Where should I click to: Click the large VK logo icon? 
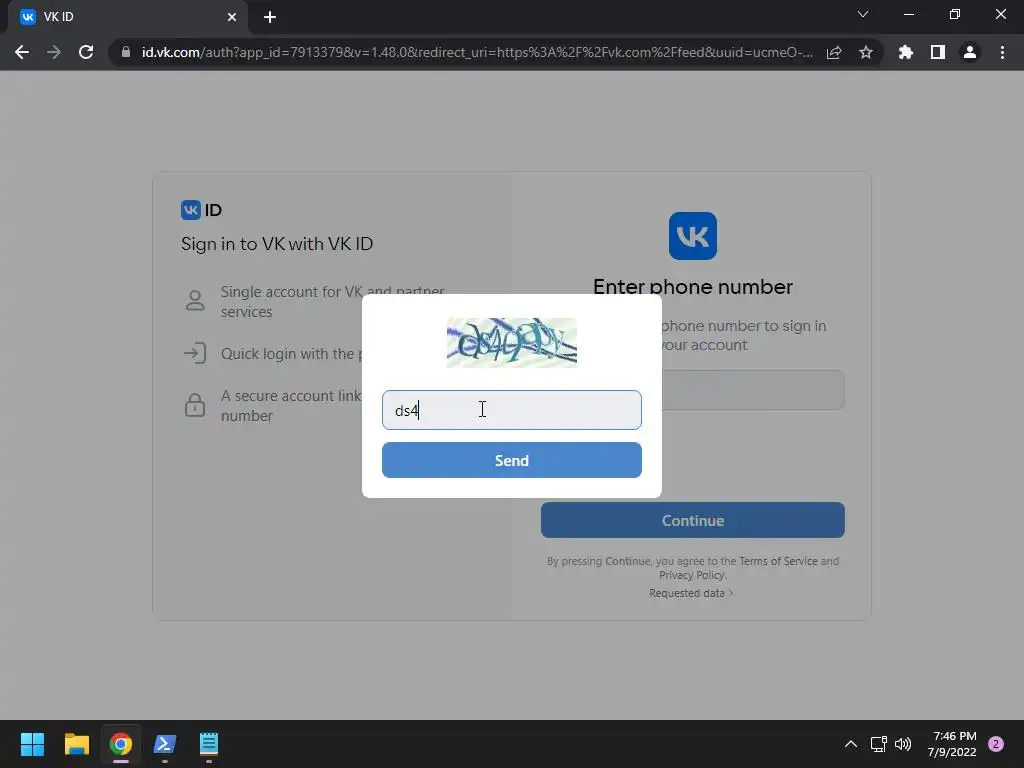point(692,236)
